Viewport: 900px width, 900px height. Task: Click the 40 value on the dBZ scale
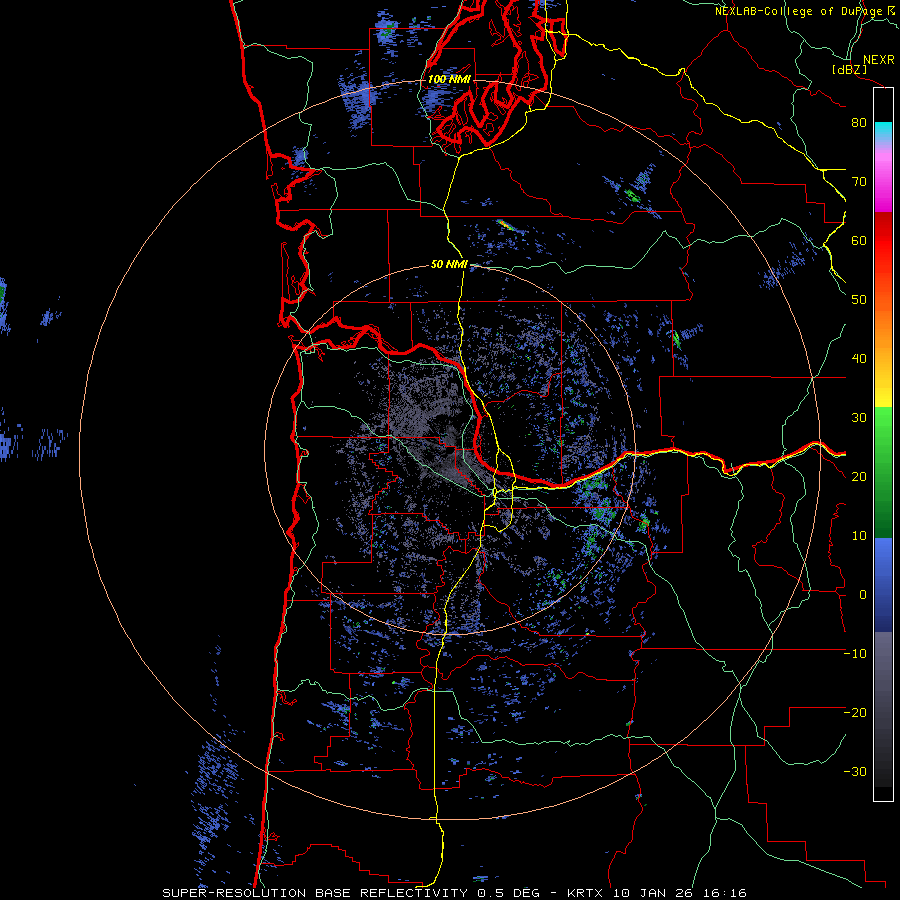[x=859, y=359]
